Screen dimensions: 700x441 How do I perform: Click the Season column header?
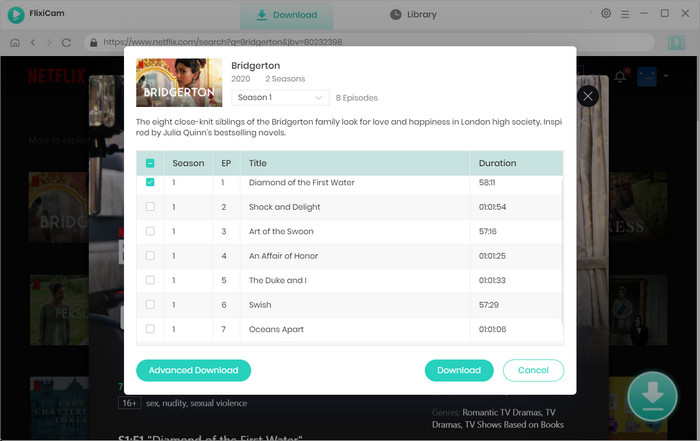[188, 163]
